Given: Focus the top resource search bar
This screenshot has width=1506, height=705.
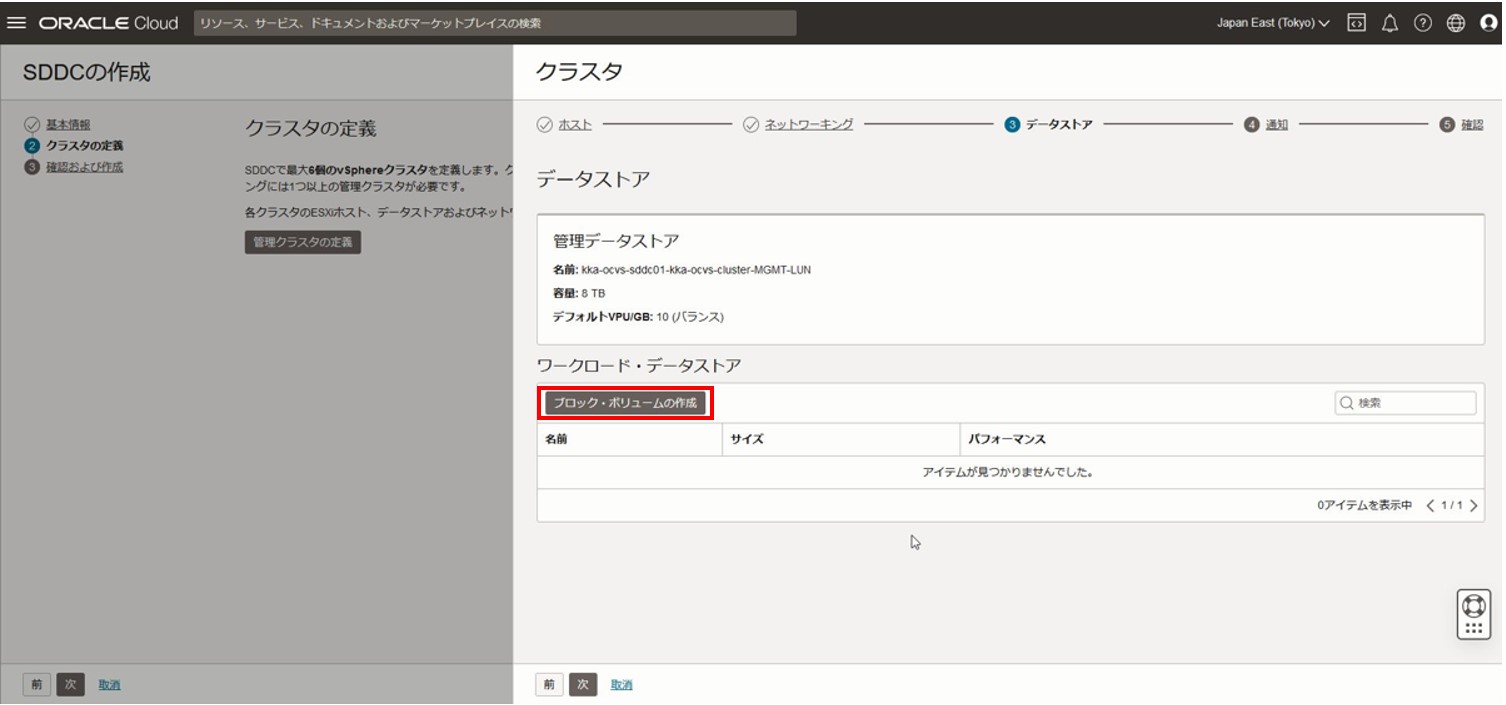Looking at the screenshot, I should (x=494, y=23).
